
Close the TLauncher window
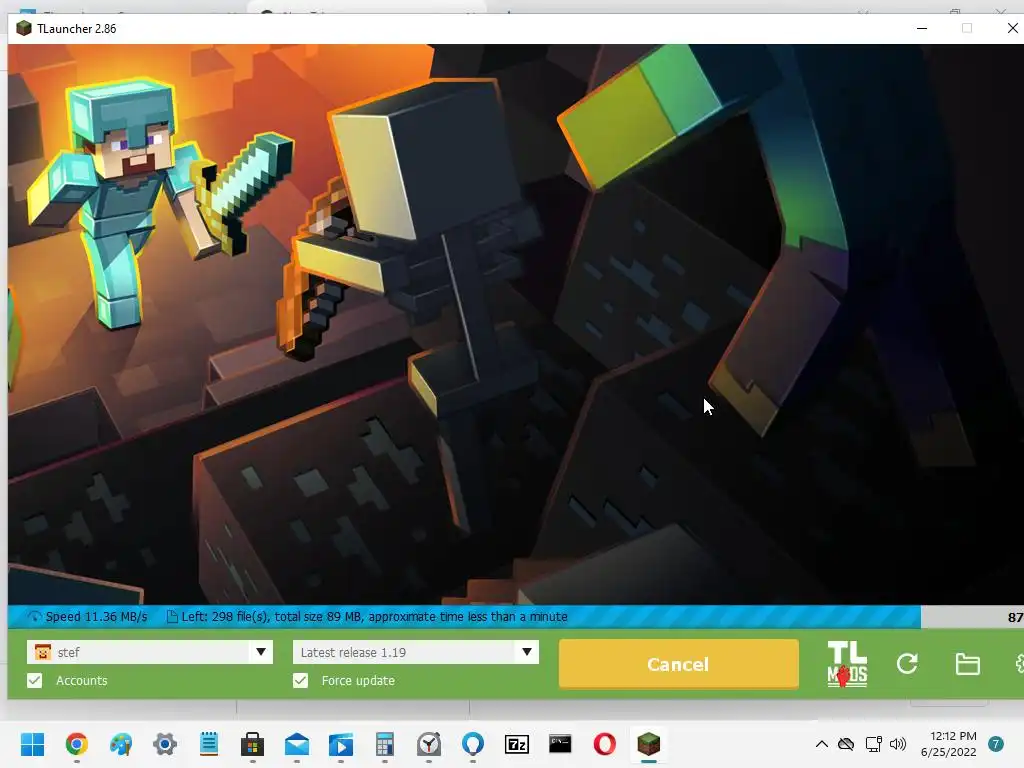(x=1012, y=28)
